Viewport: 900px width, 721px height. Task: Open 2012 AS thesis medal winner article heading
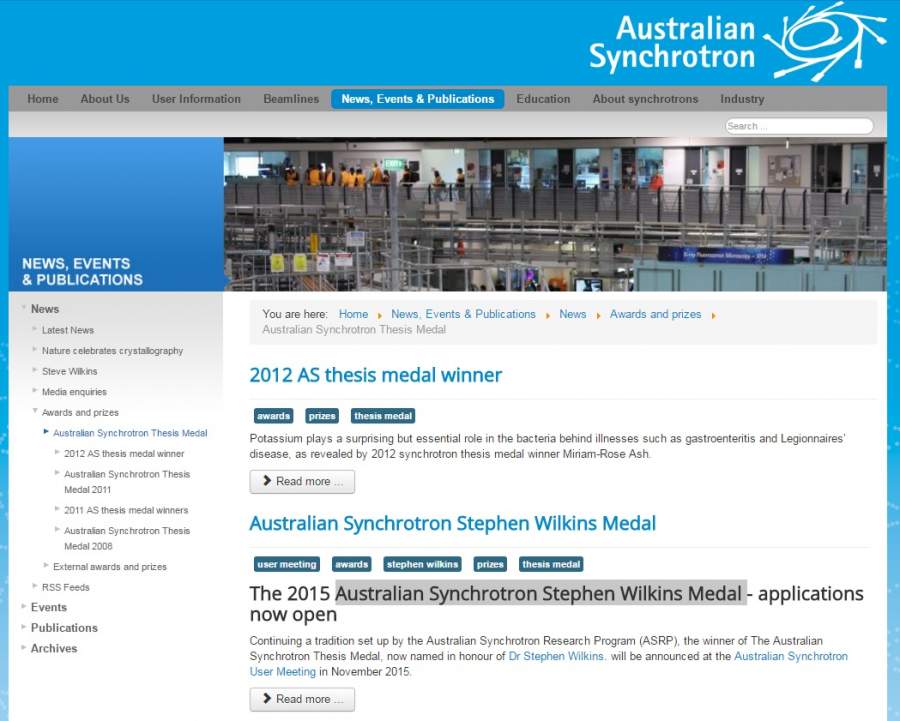coord(376,375)
